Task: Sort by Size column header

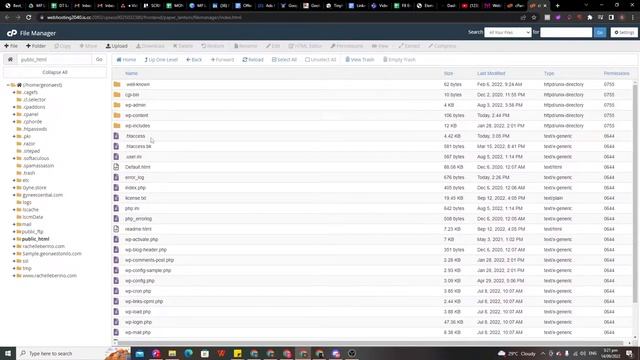Action: 449,73
